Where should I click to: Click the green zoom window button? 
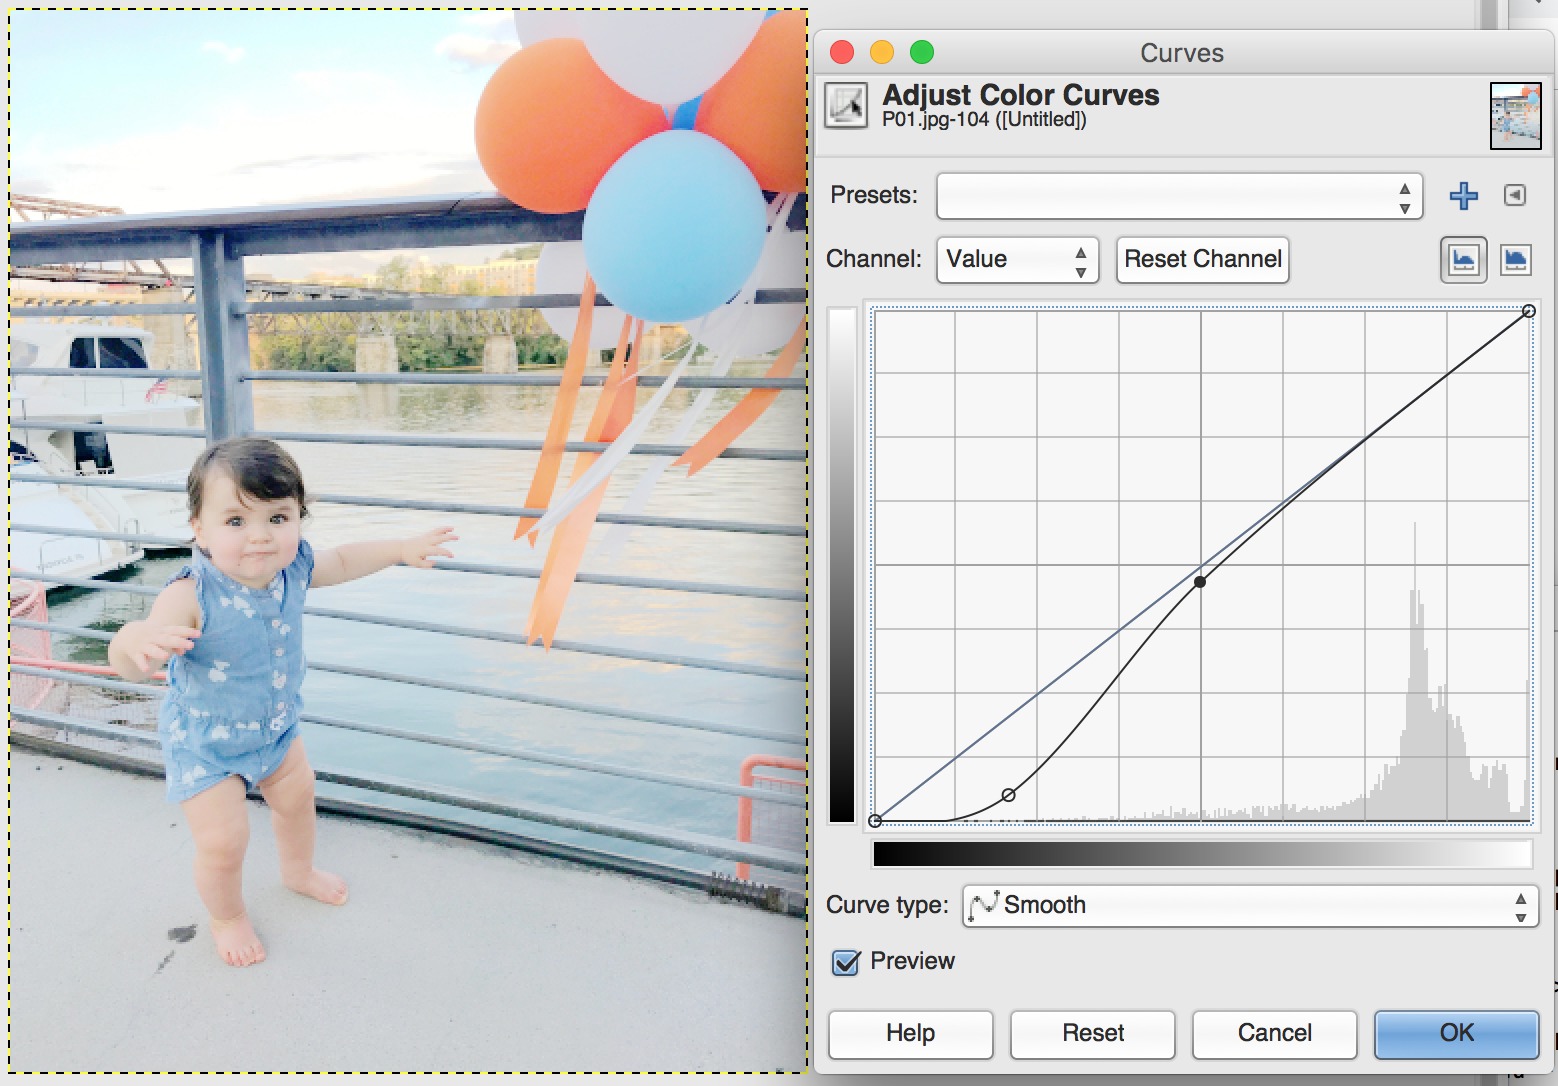click(922, 52)
